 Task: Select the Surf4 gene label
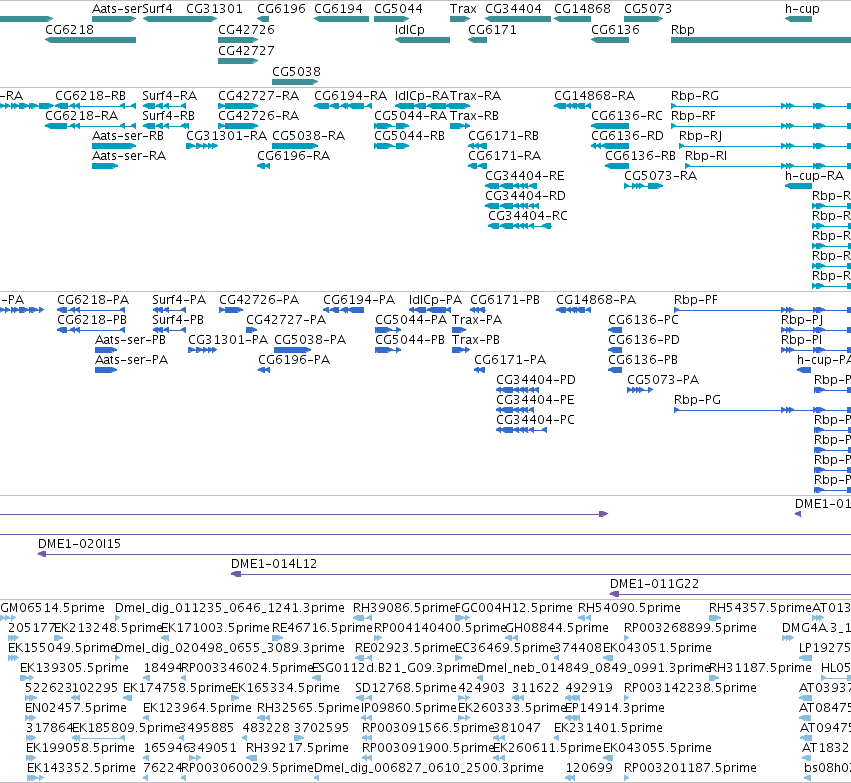pos(157,9)
